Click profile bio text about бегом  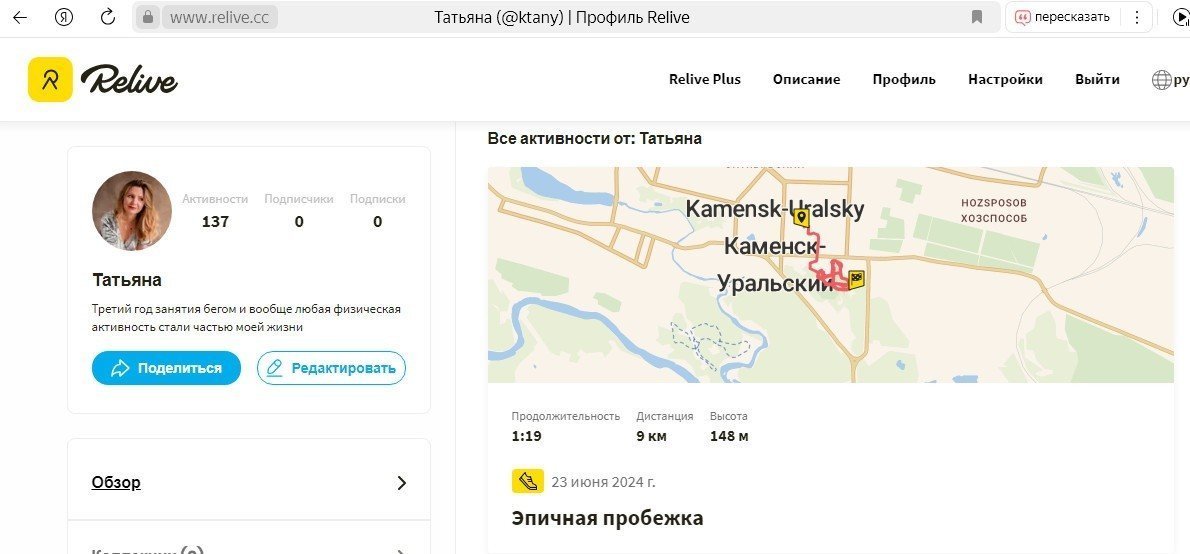[x=246, y=319]
